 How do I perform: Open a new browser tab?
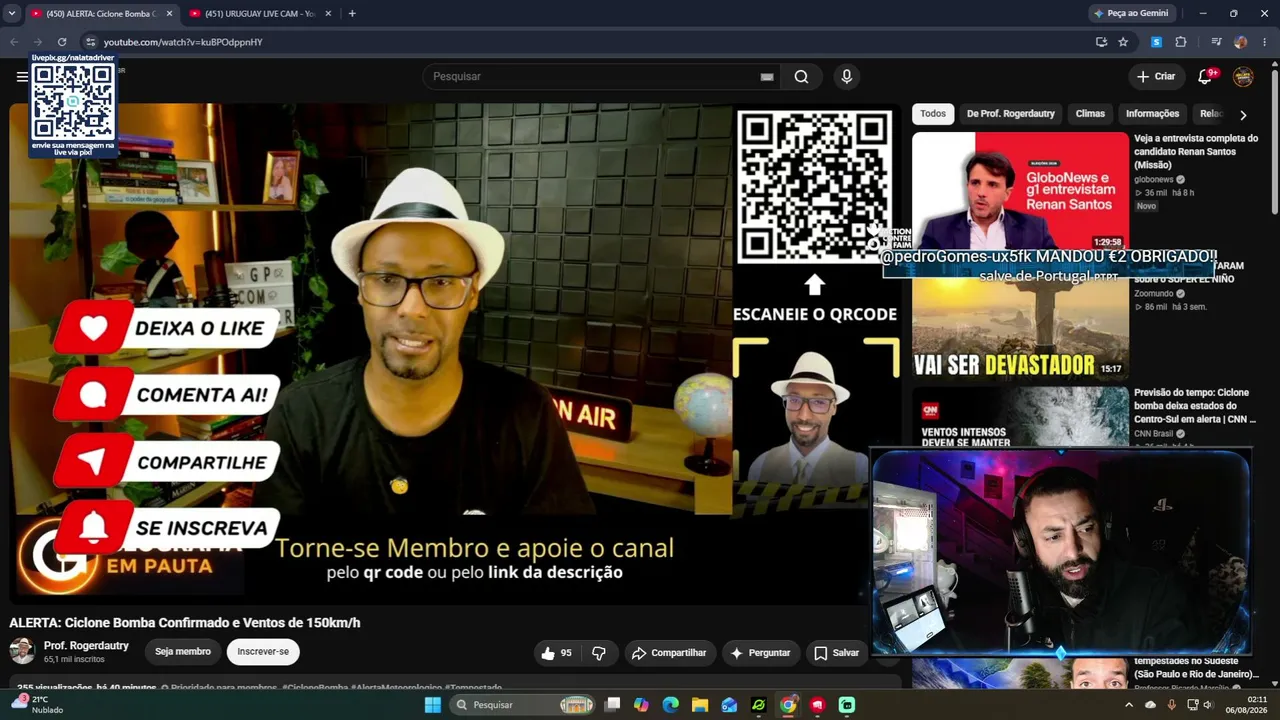[352, 14]
